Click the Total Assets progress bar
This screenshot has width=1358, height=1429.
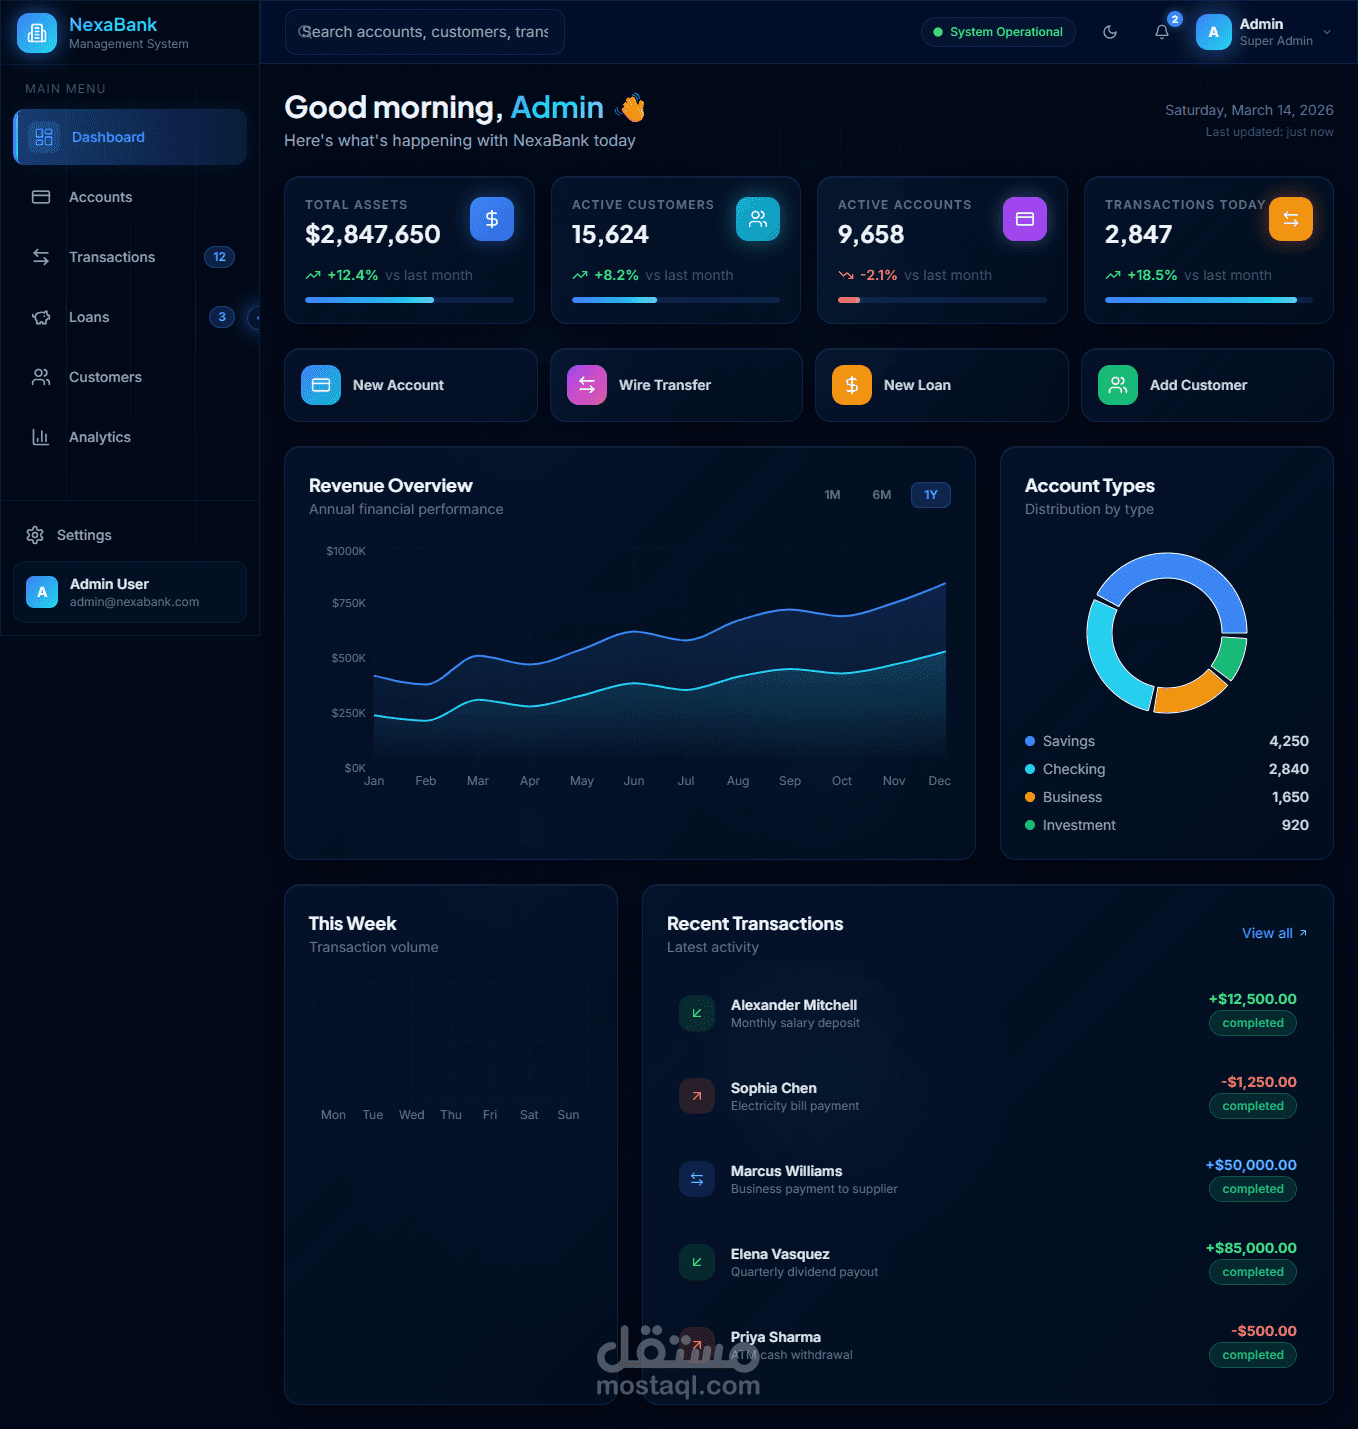coord(409,300)
